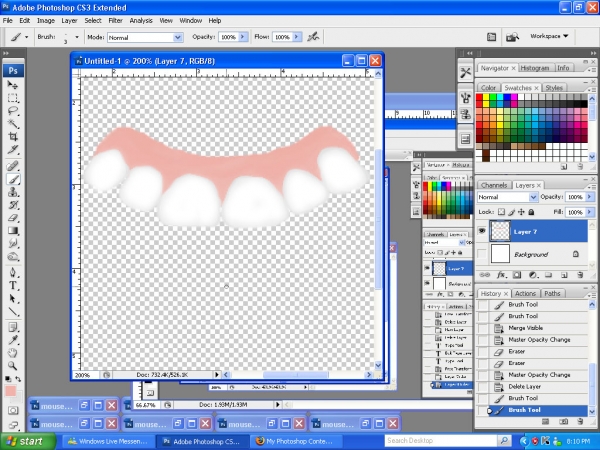Open the tool preset picker arrow

point(26,37)
